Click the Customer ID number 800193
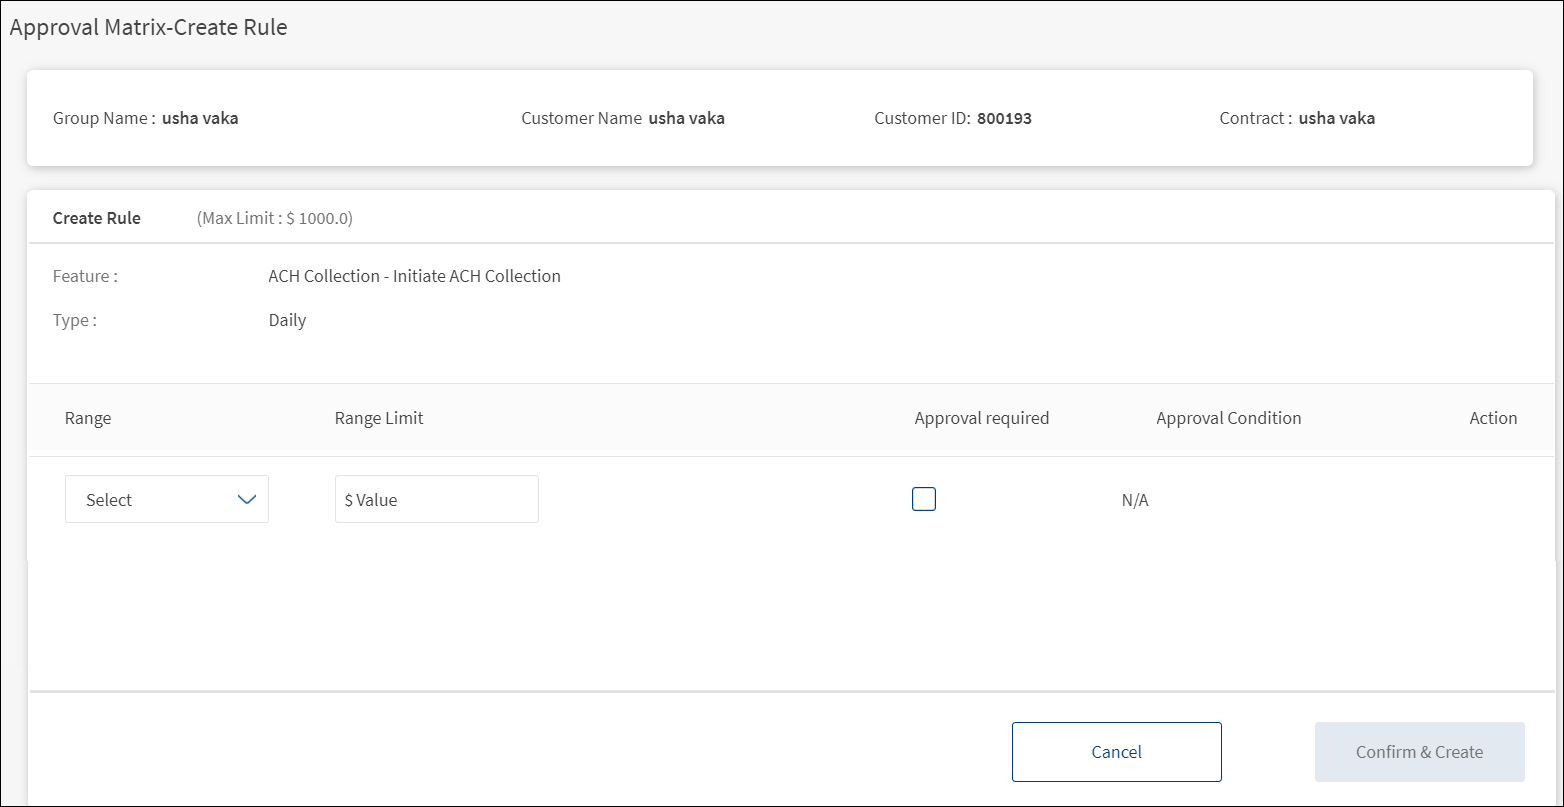 pos(1004,118)
